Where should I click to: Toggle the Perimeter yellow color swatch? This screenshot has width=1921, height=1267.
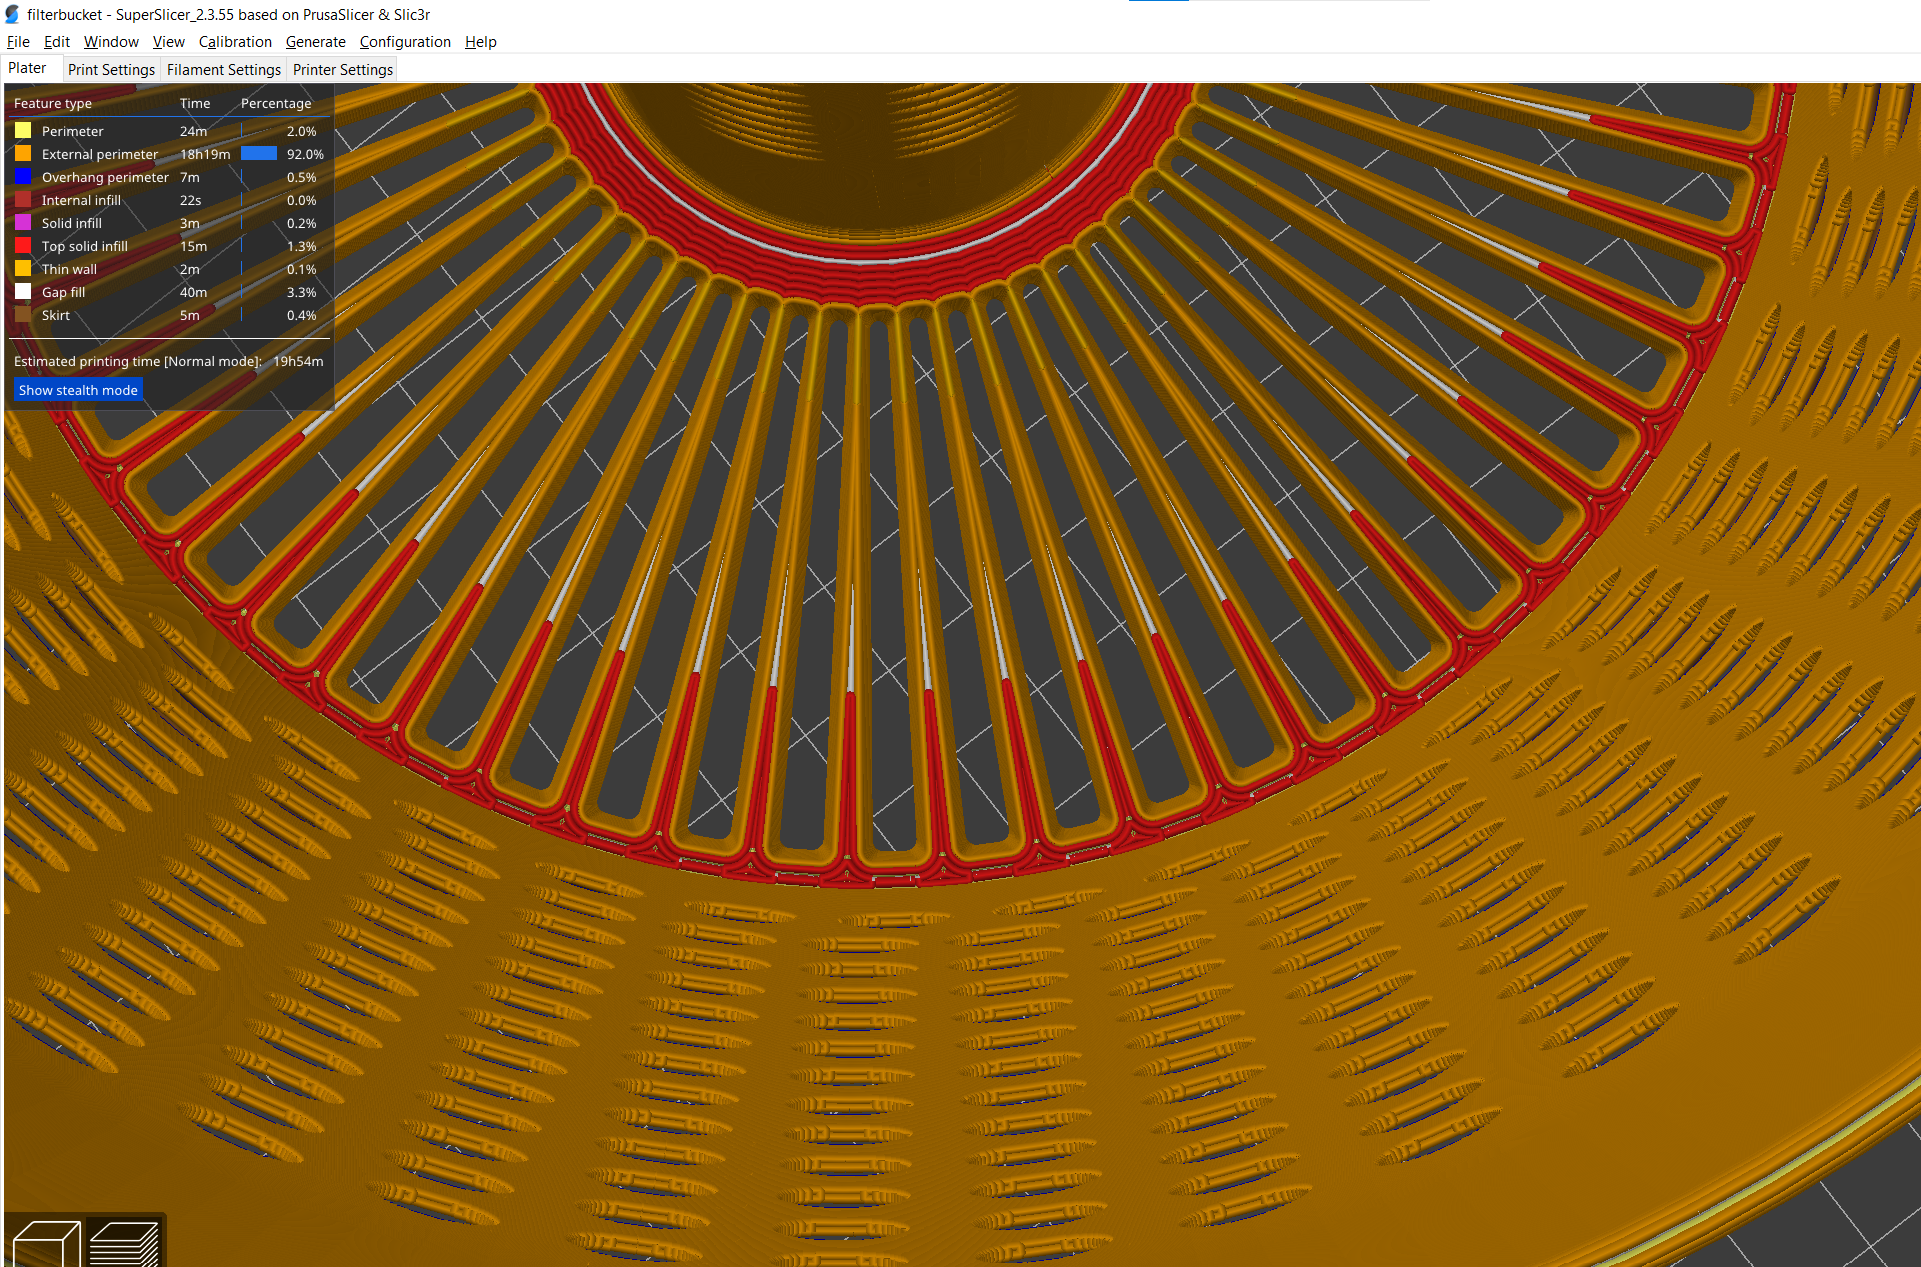tap(23, 131)
